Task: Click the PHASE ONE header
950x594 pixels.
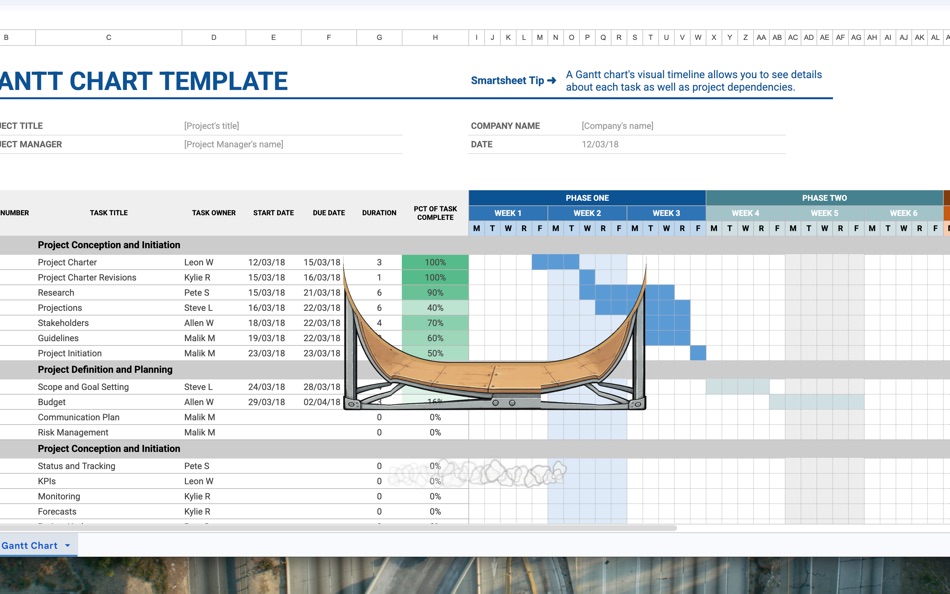Action: [x=587, y=198]
